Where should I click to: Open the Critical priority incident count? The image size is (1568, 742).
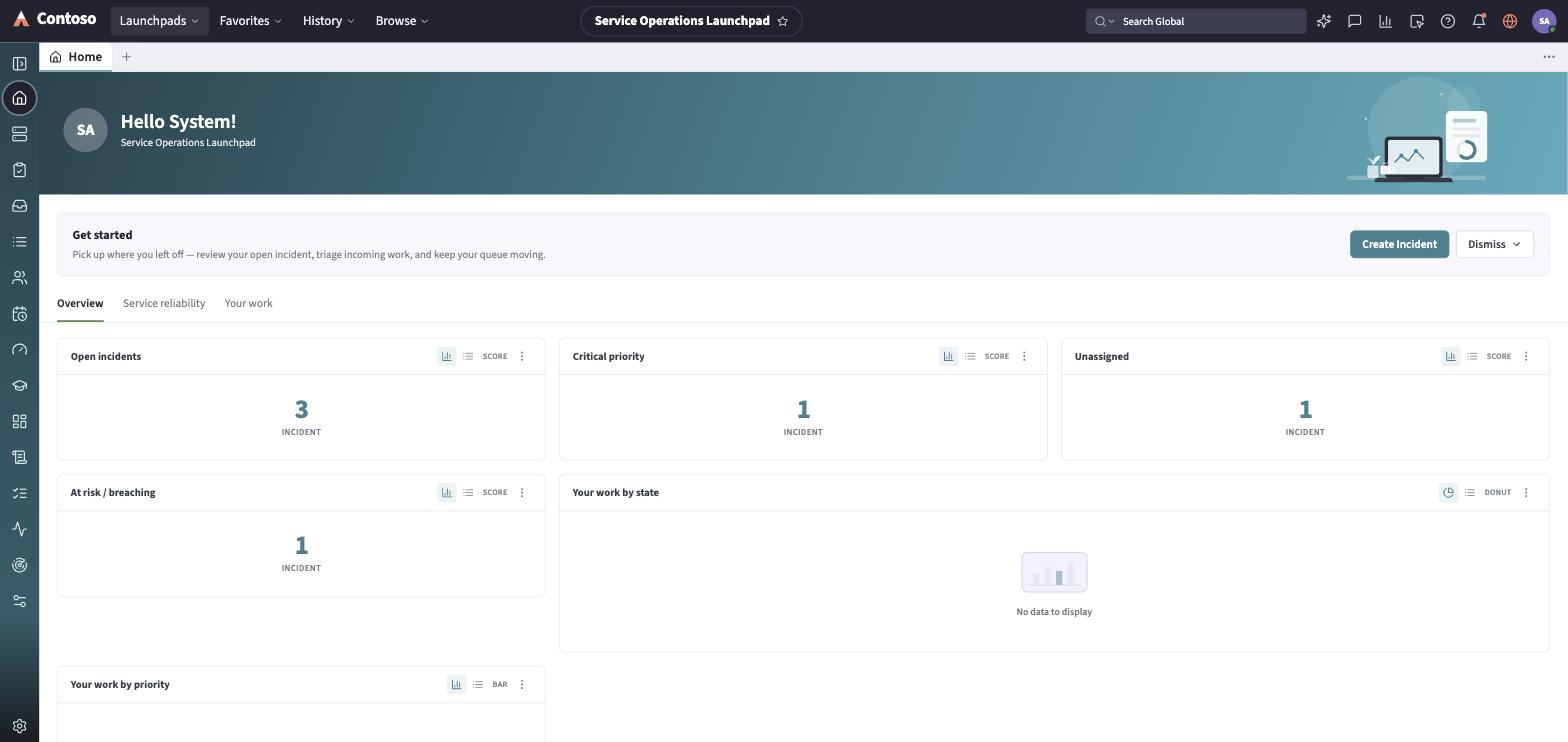[803, 409]
